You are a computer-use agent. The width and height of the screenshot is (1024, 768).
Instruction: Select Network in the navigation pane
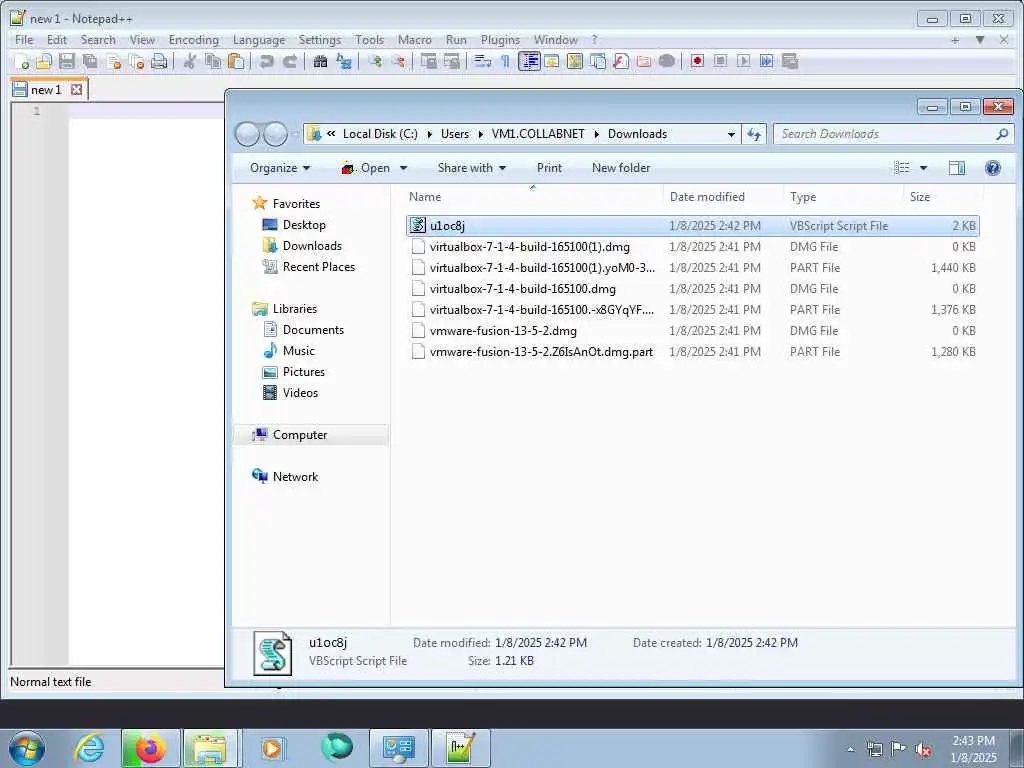click(285, 477)
